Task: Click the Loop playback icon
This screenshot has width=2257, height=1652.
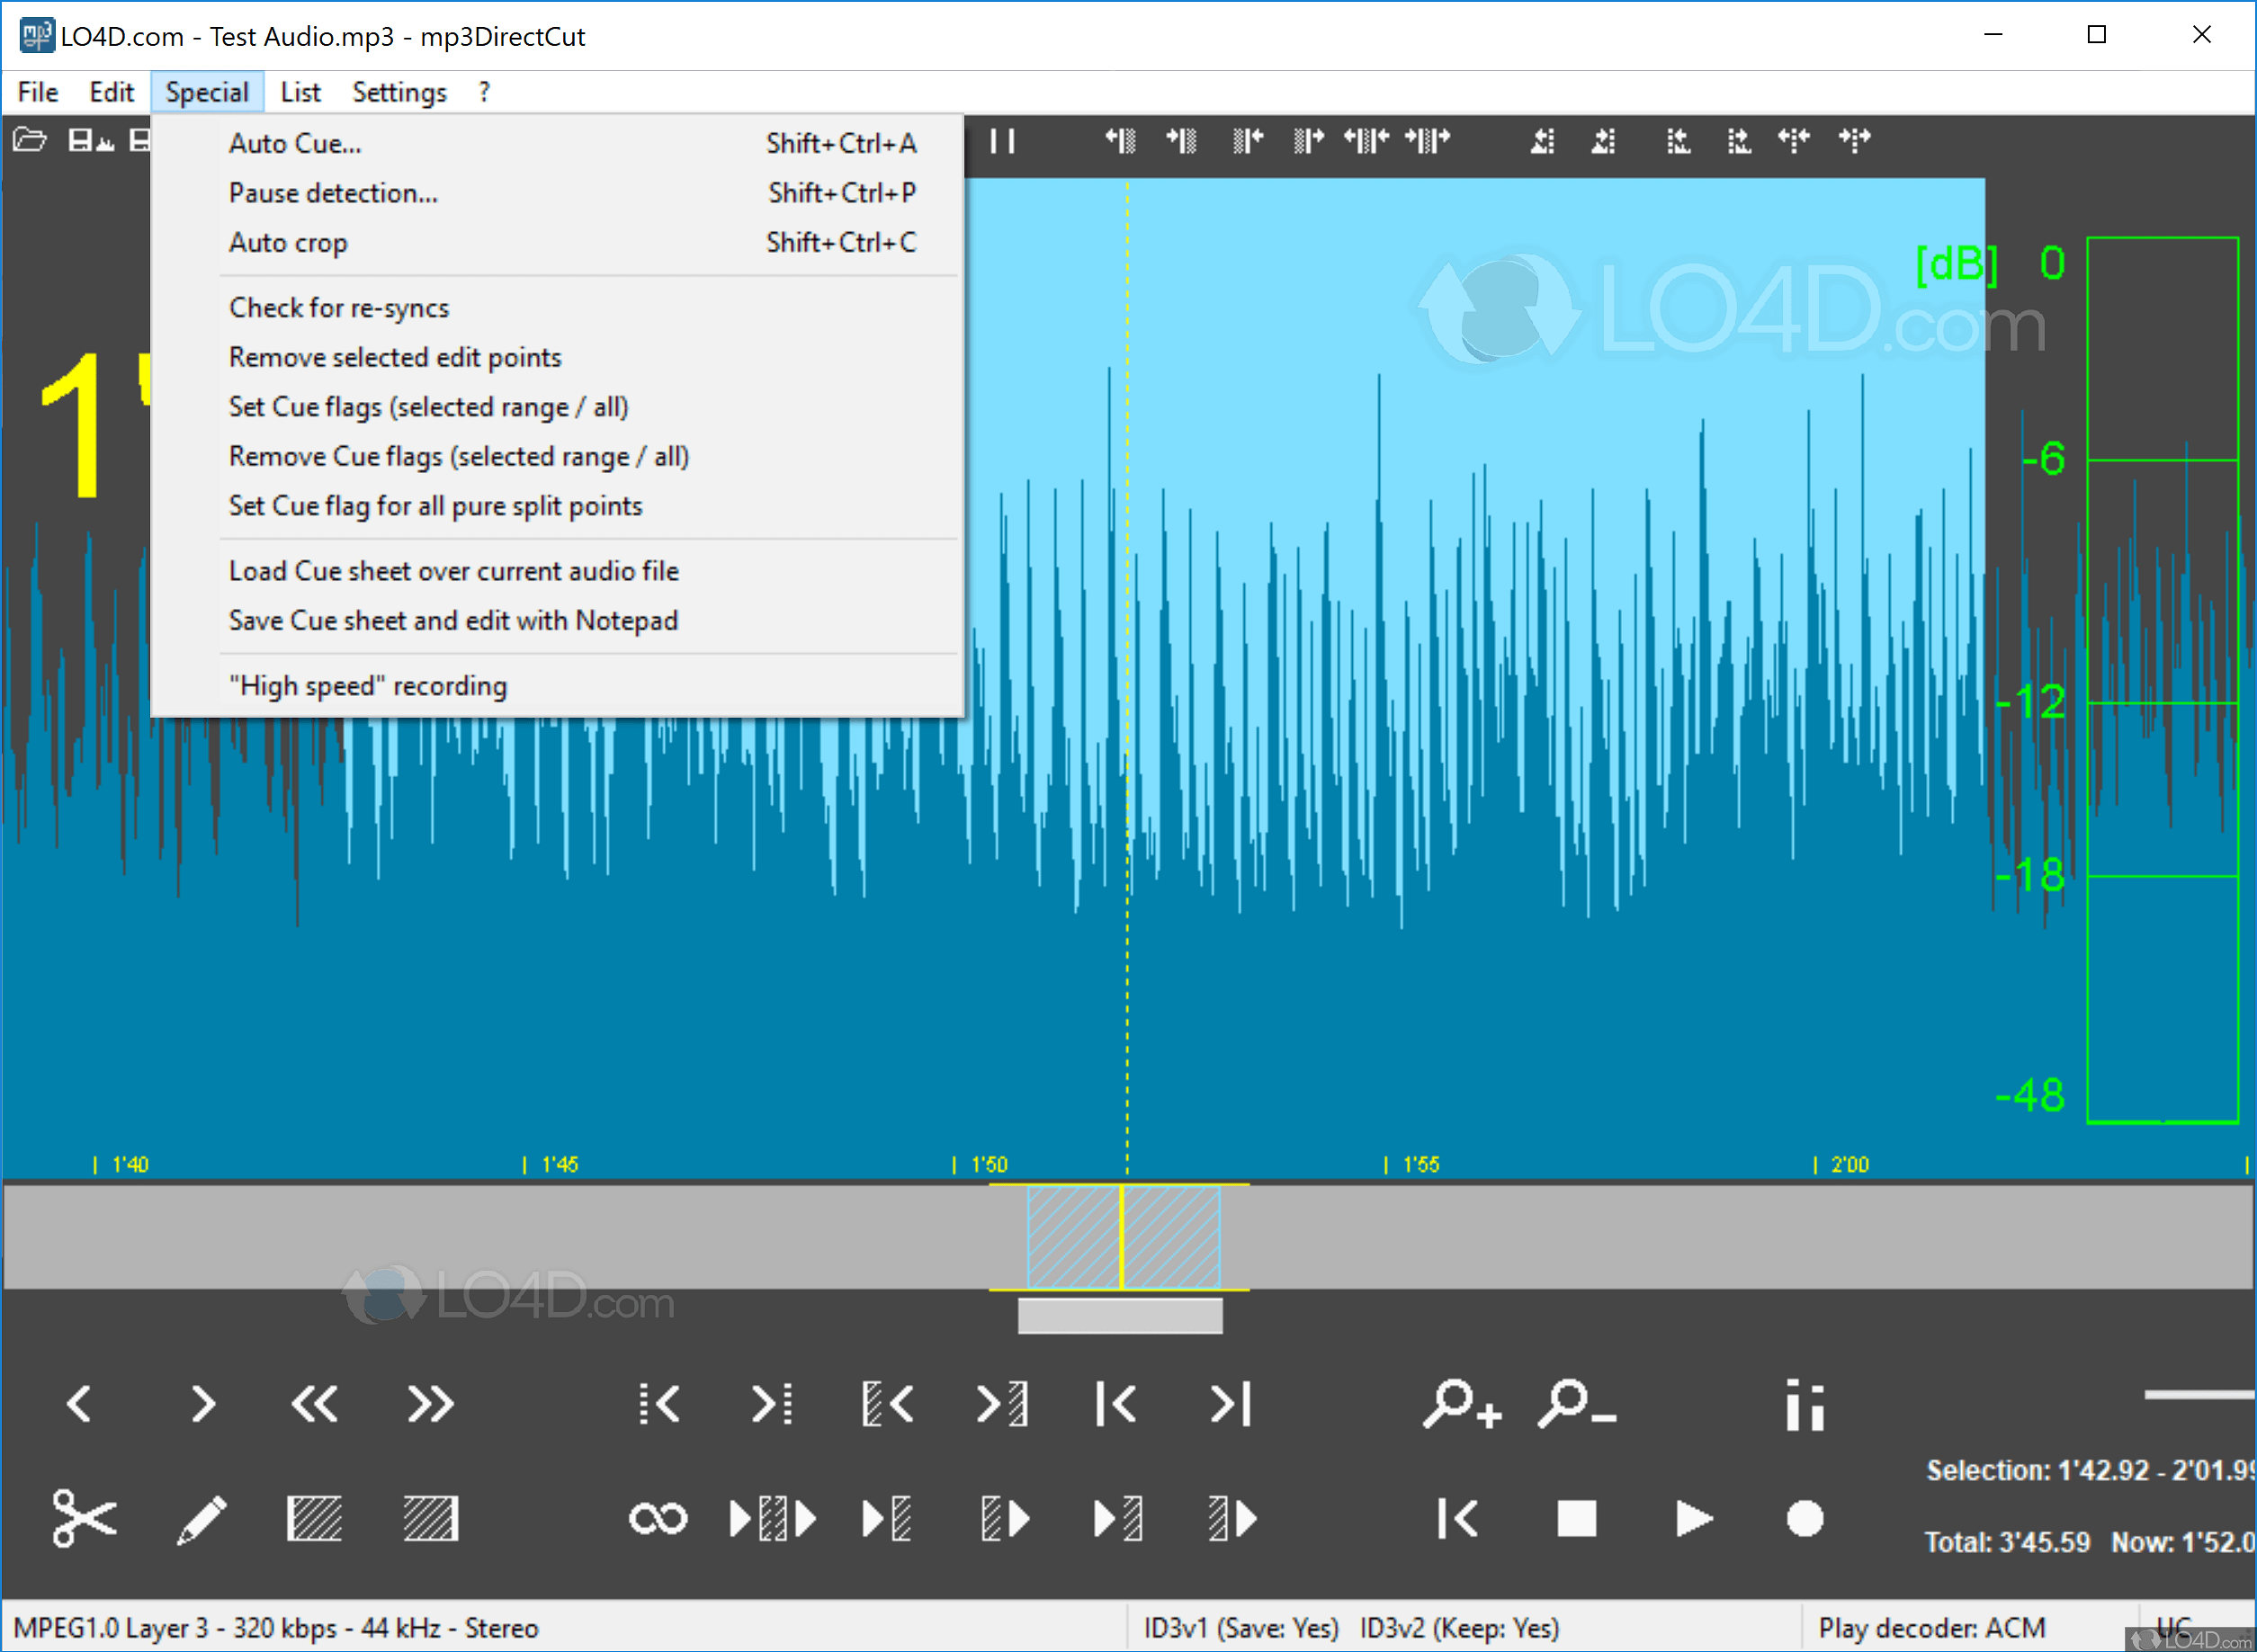Action: (x=659, y=1518)
